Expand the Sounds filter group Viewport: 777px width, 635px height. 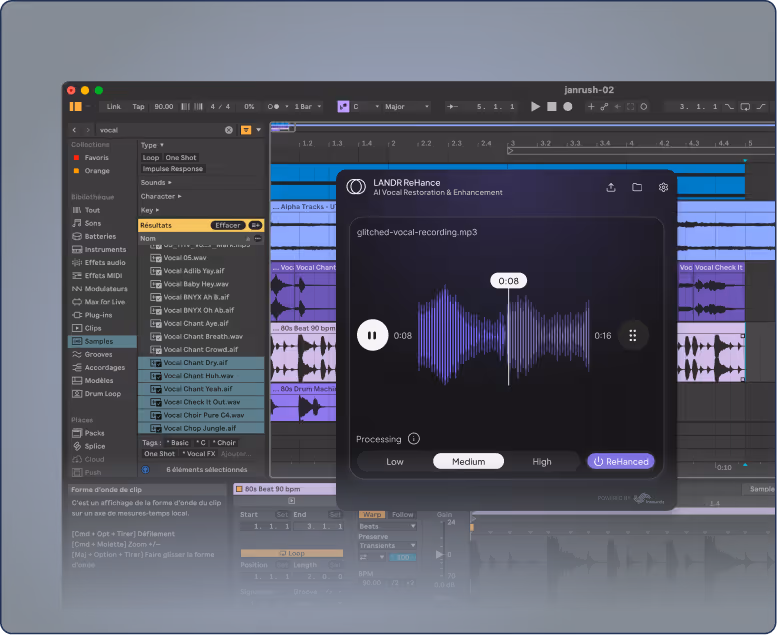[x=156, y=182]
